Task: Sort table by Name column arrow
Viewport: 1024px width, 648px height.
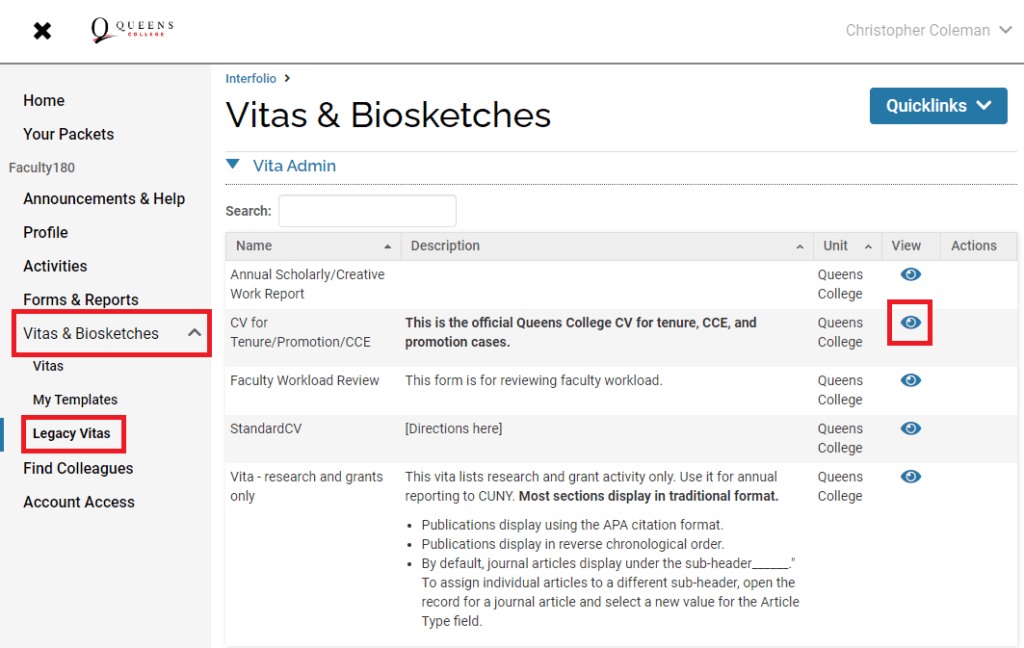Action: tap(387, 246)
